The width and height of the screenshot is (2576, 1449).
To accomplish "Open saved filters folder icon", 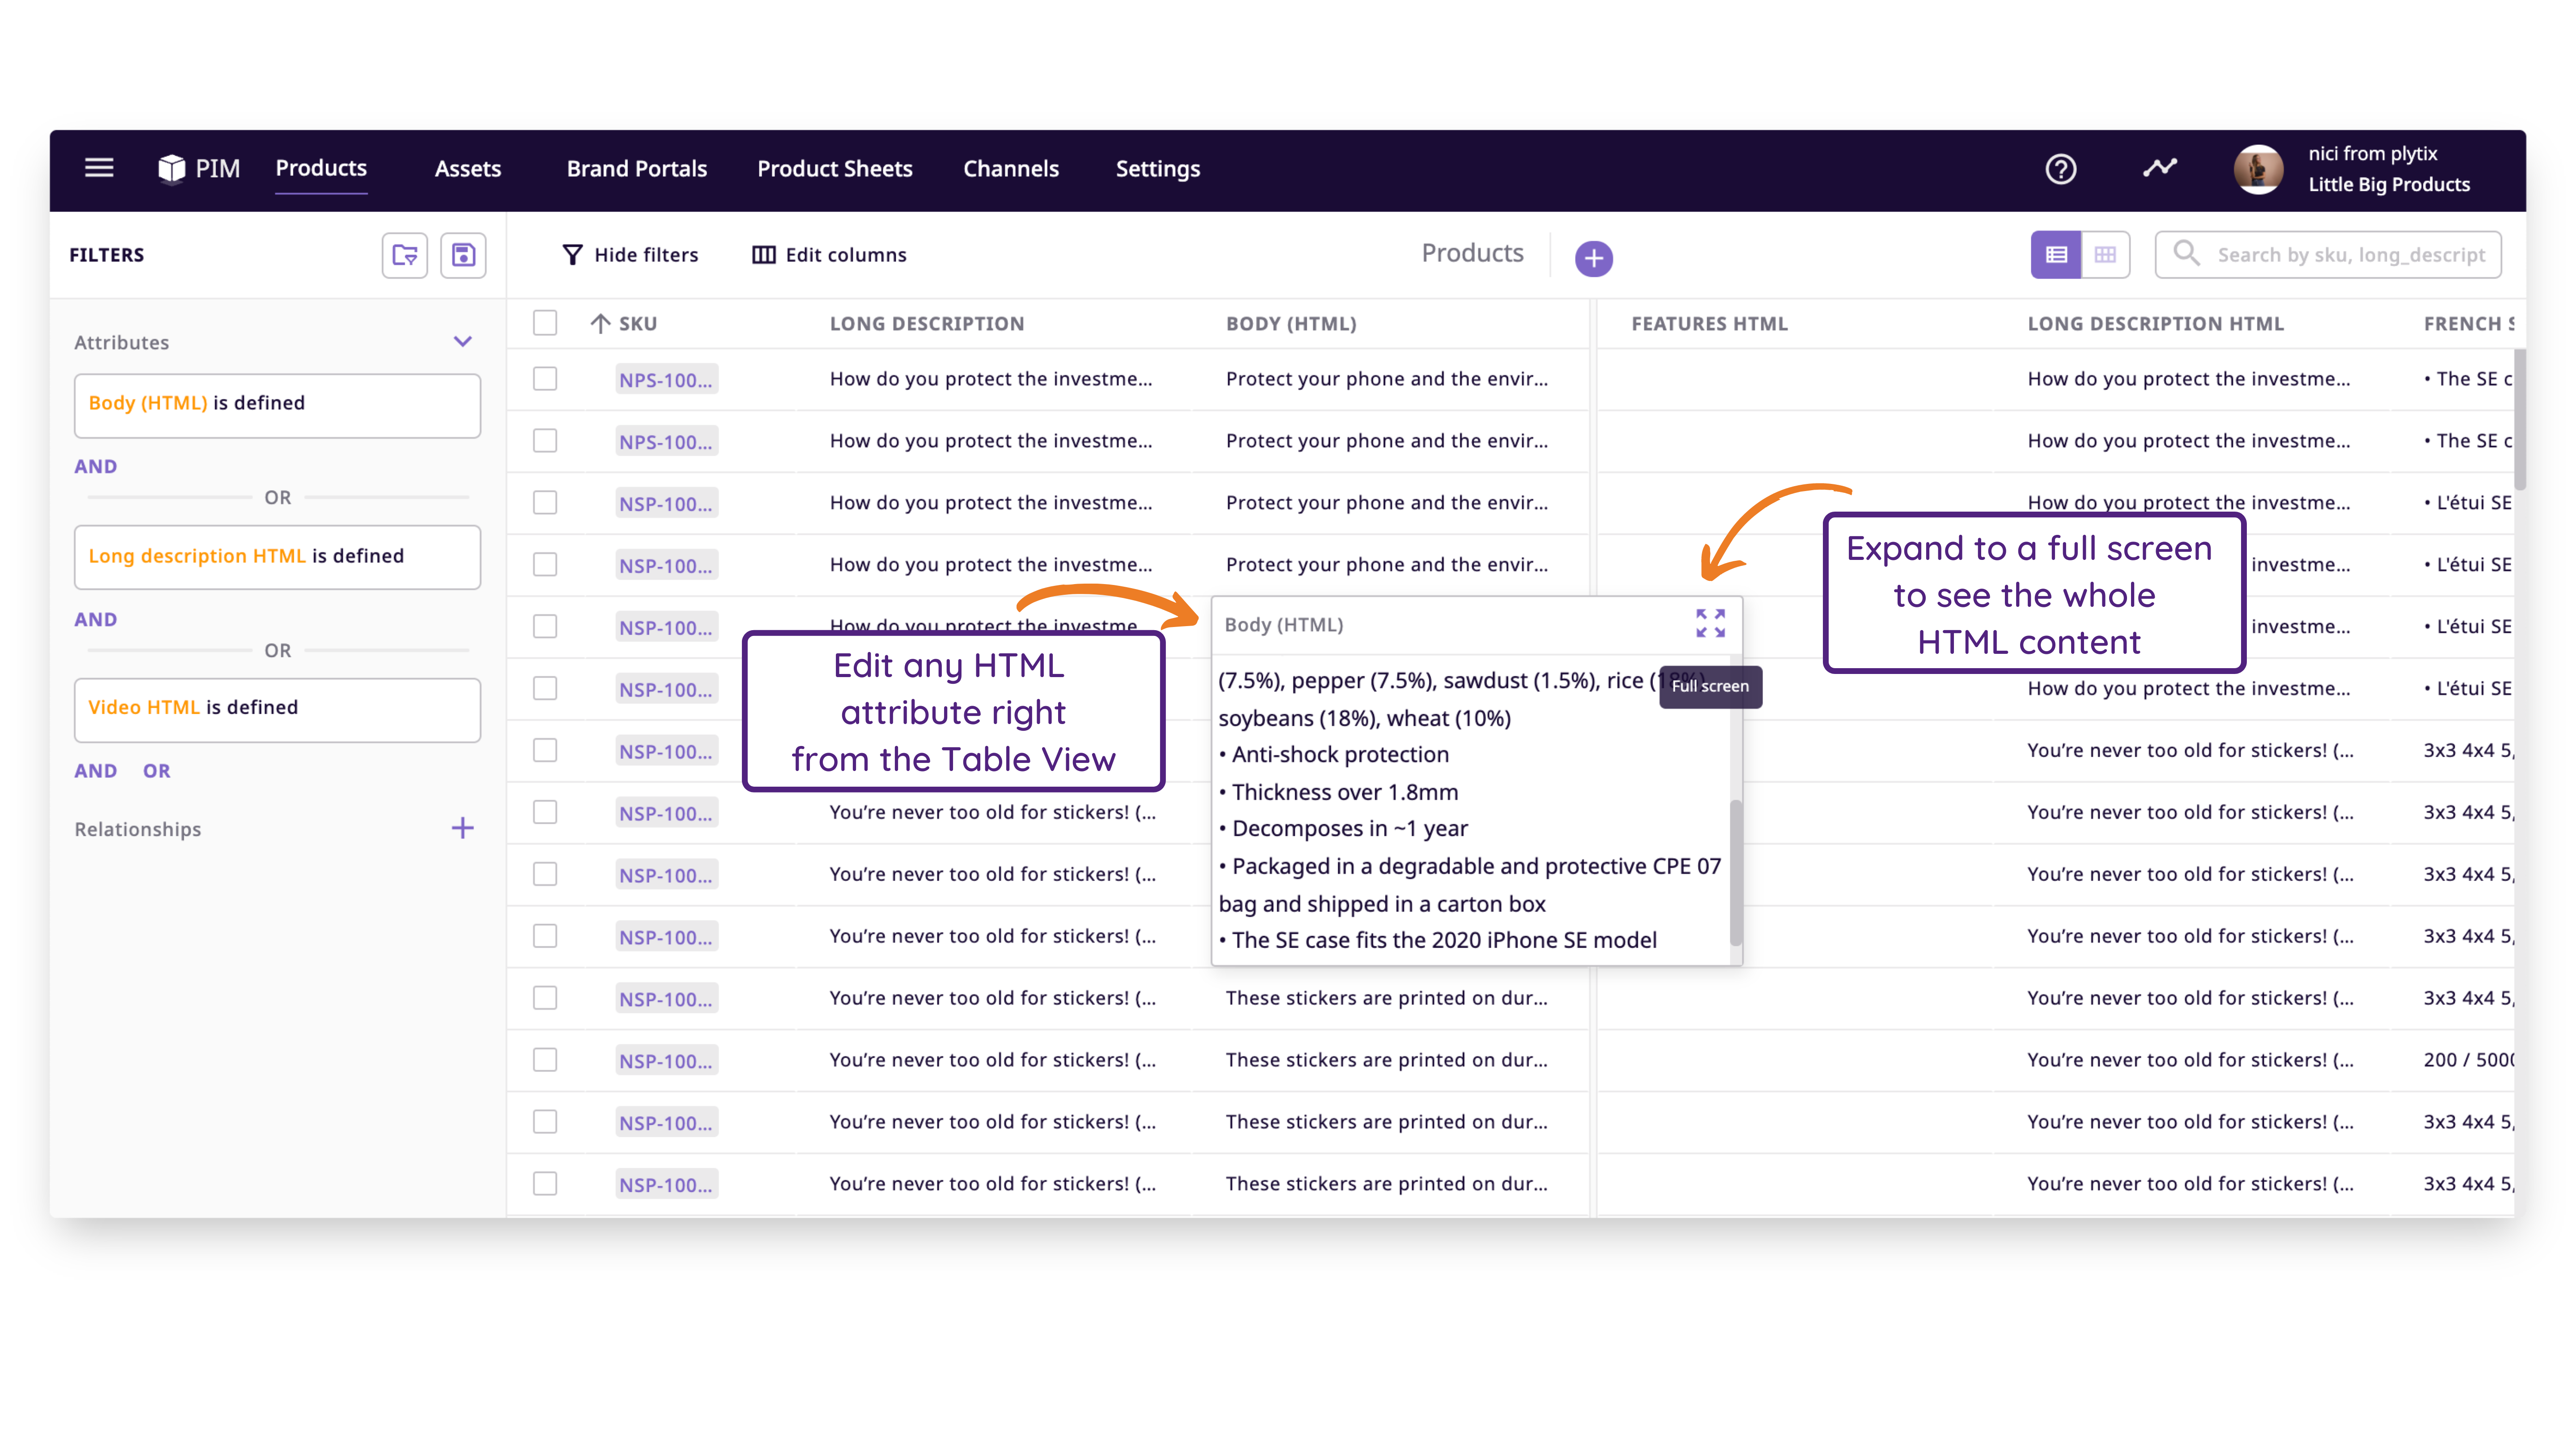I will tap(405, 255).
